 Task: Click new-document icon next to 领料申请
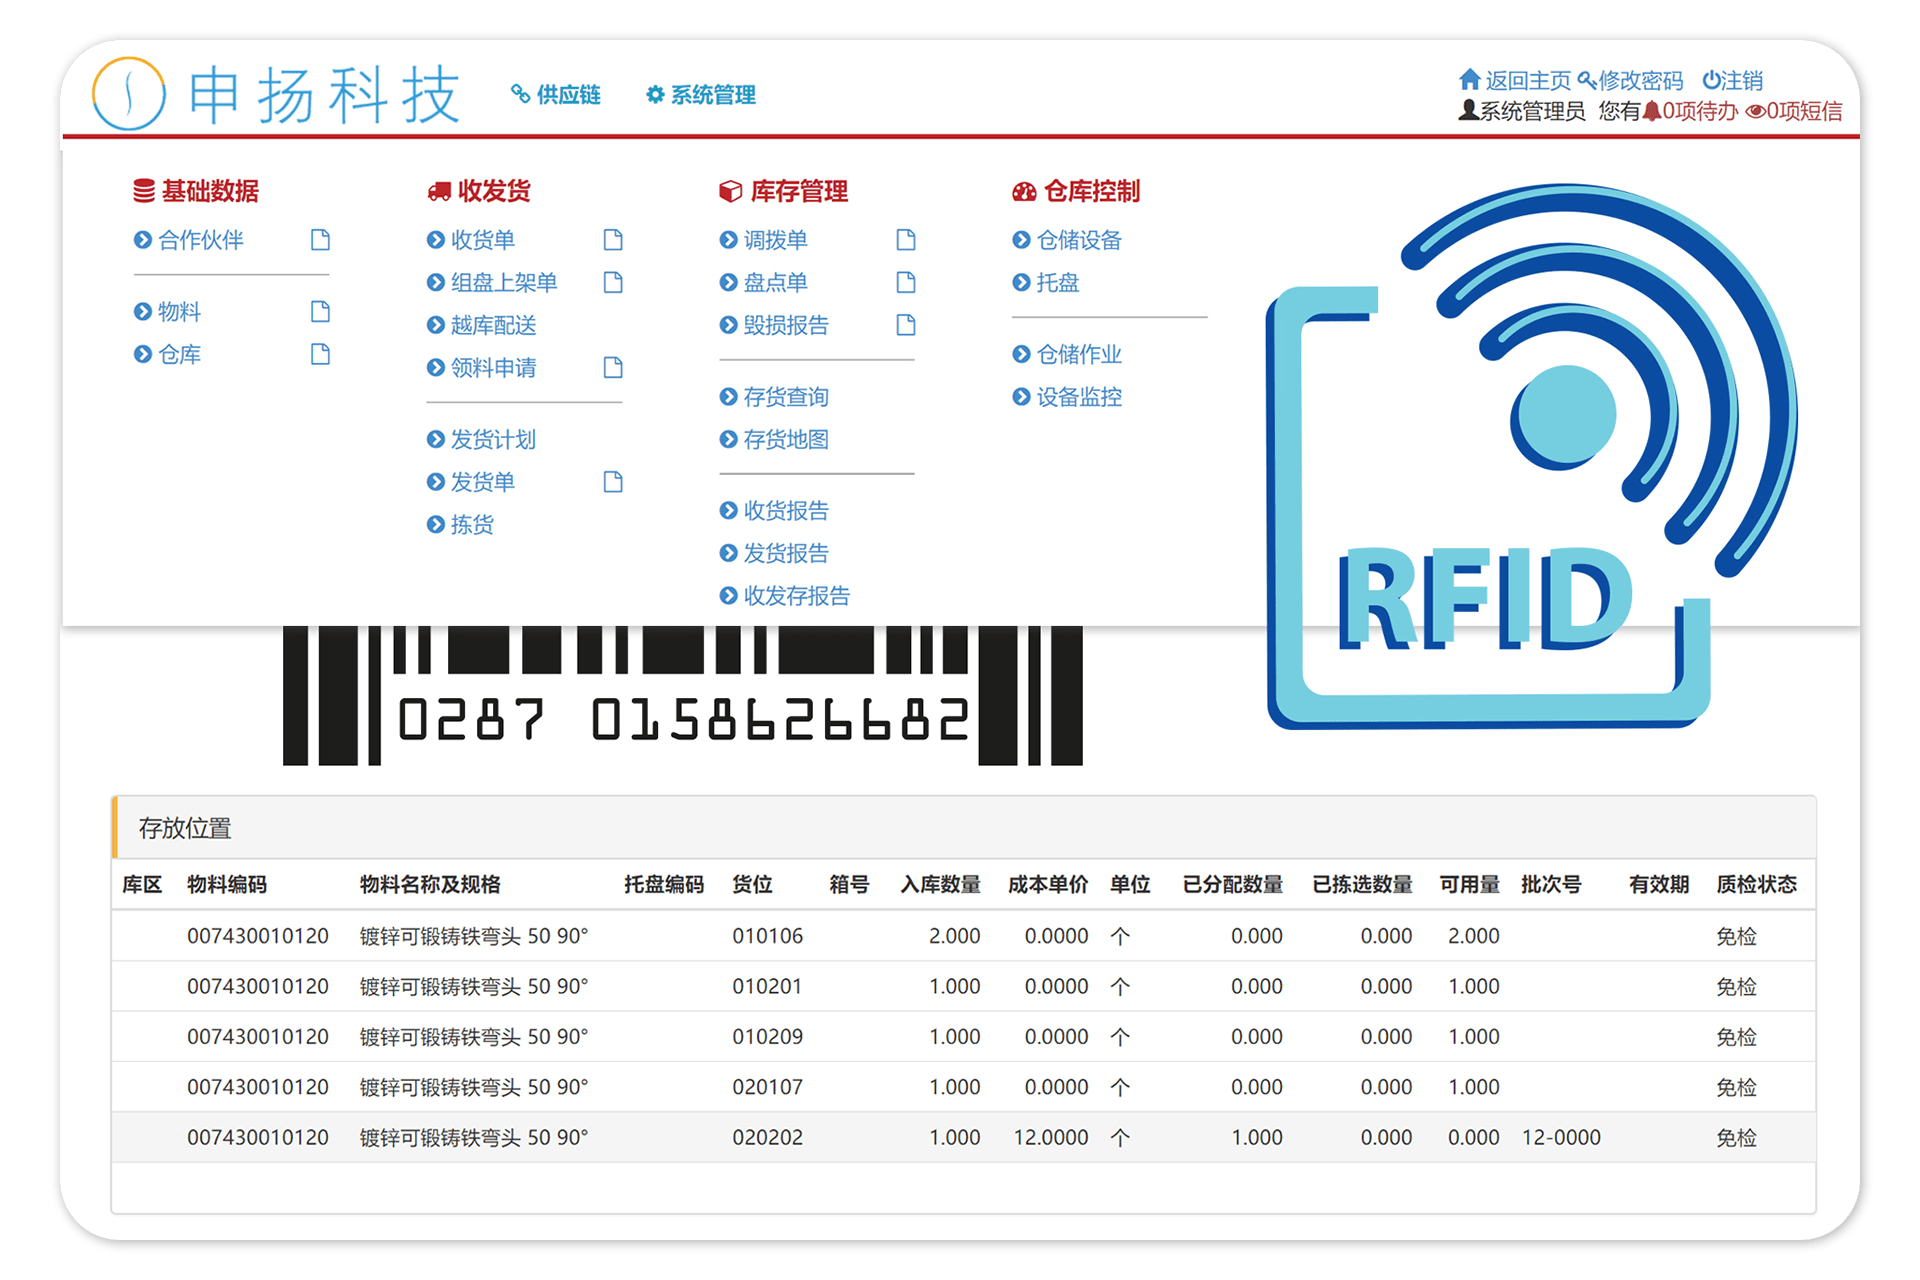pos(613,368)
